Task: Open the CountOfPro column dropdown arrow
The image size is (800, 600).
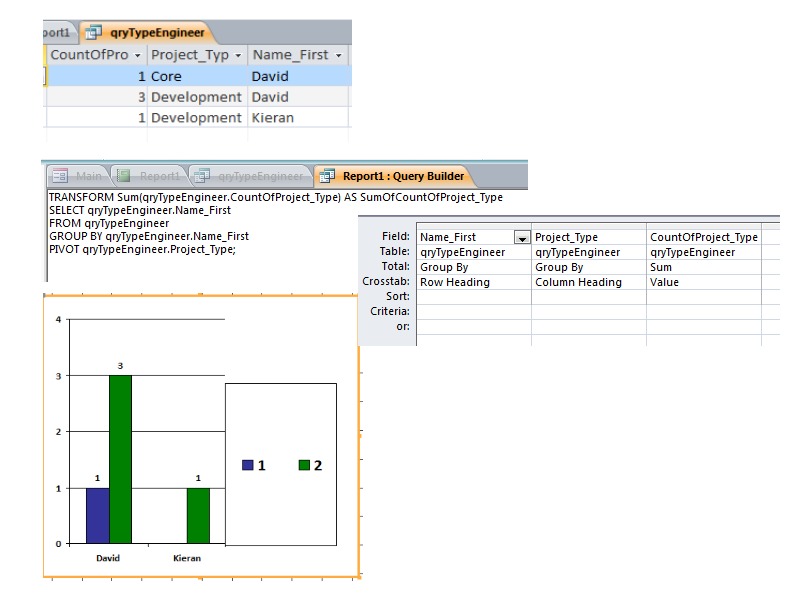Action: pyautogui.click(x=137, y=55)
